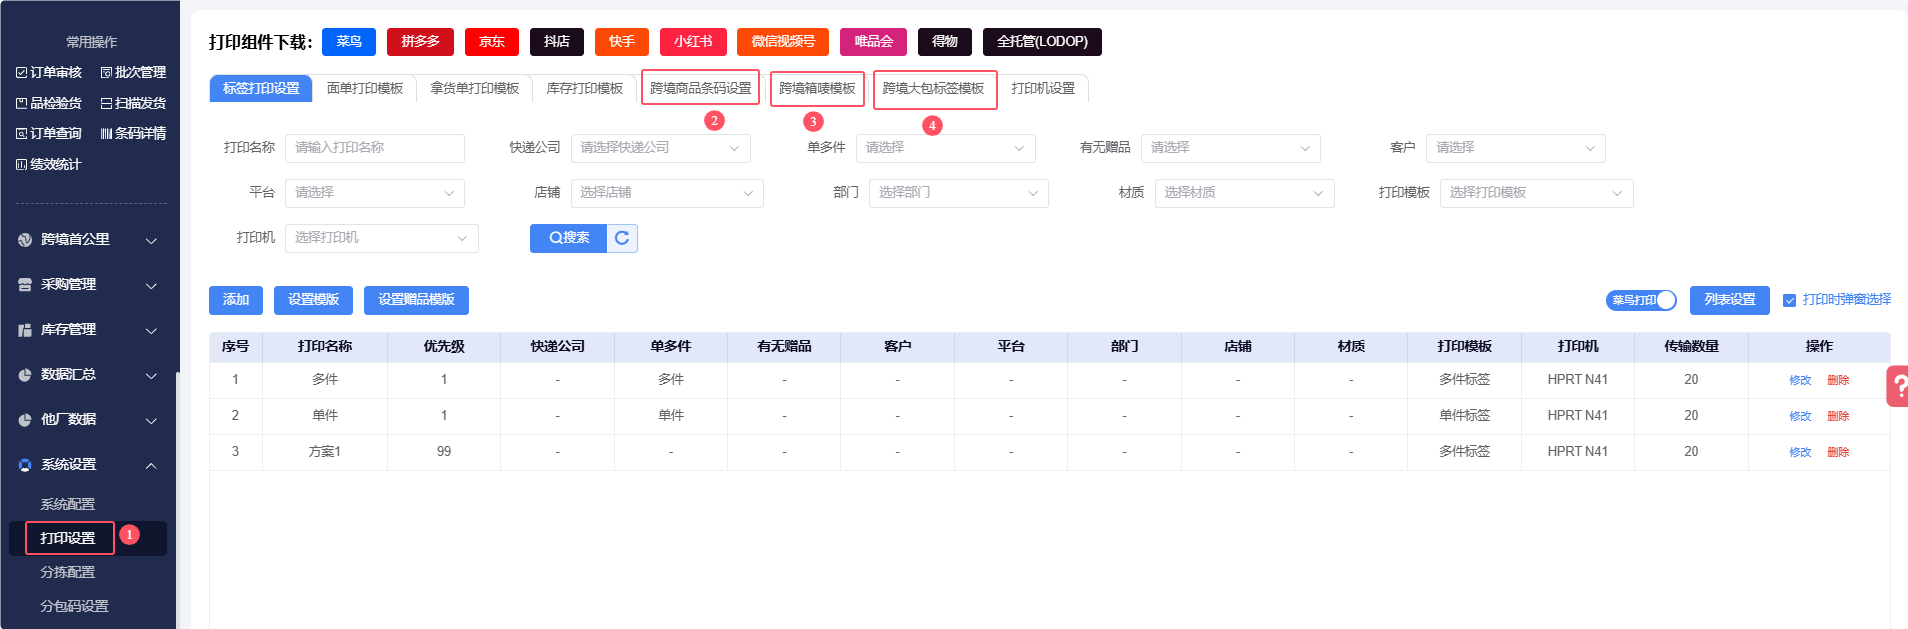This screenshot has height=629, width=1908.
Task: Uncheck the 打印时弹窗选择 checkbox
Action: [x=1790, y=300]
